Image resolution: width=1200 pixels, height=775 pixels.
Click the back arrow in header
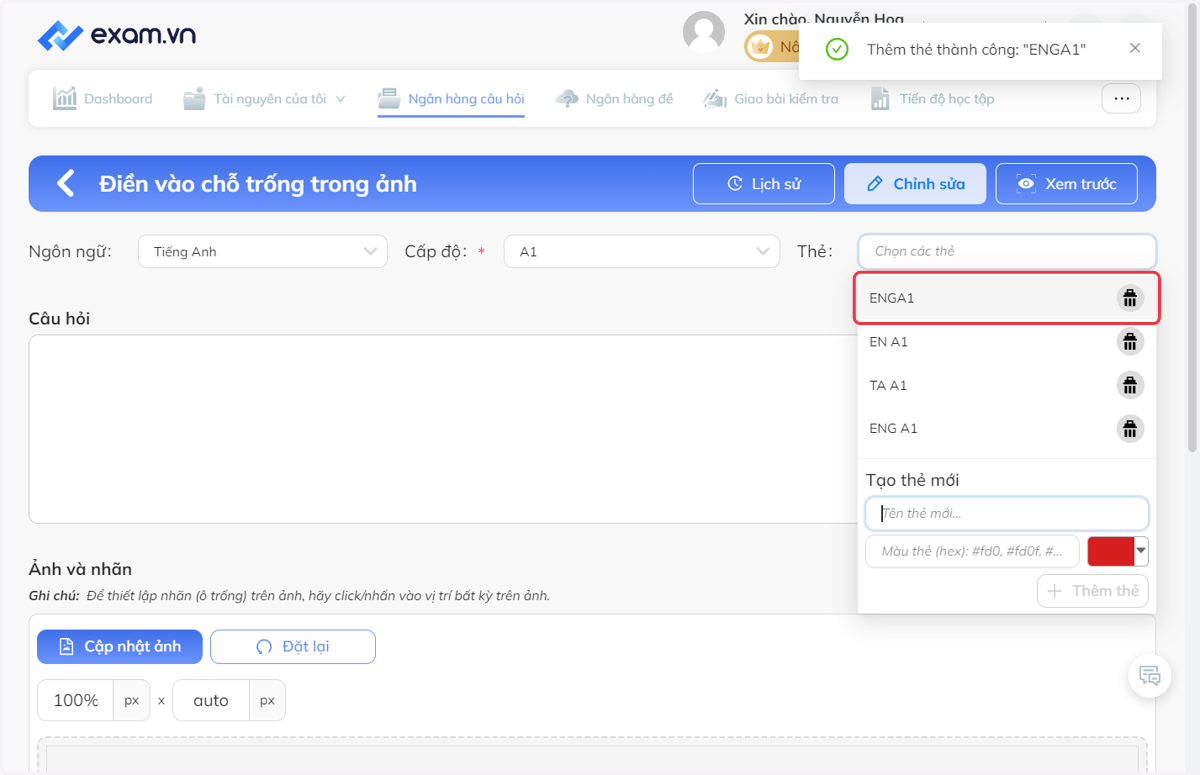point(66,183)
